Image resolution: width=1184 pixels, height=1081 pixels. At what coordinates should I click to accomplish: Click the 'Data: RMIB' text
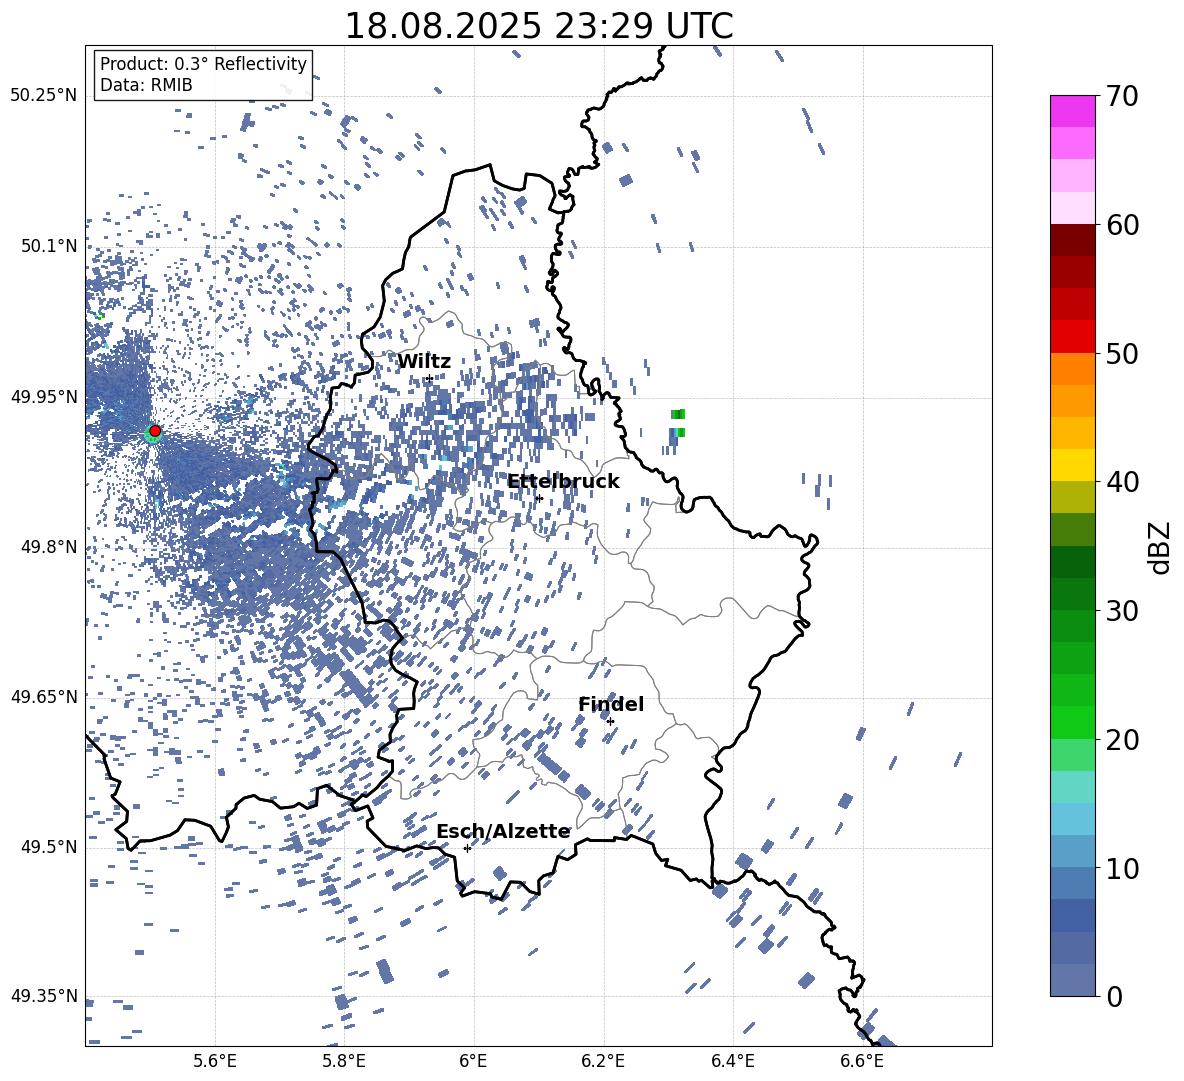[x=146, y=85]
